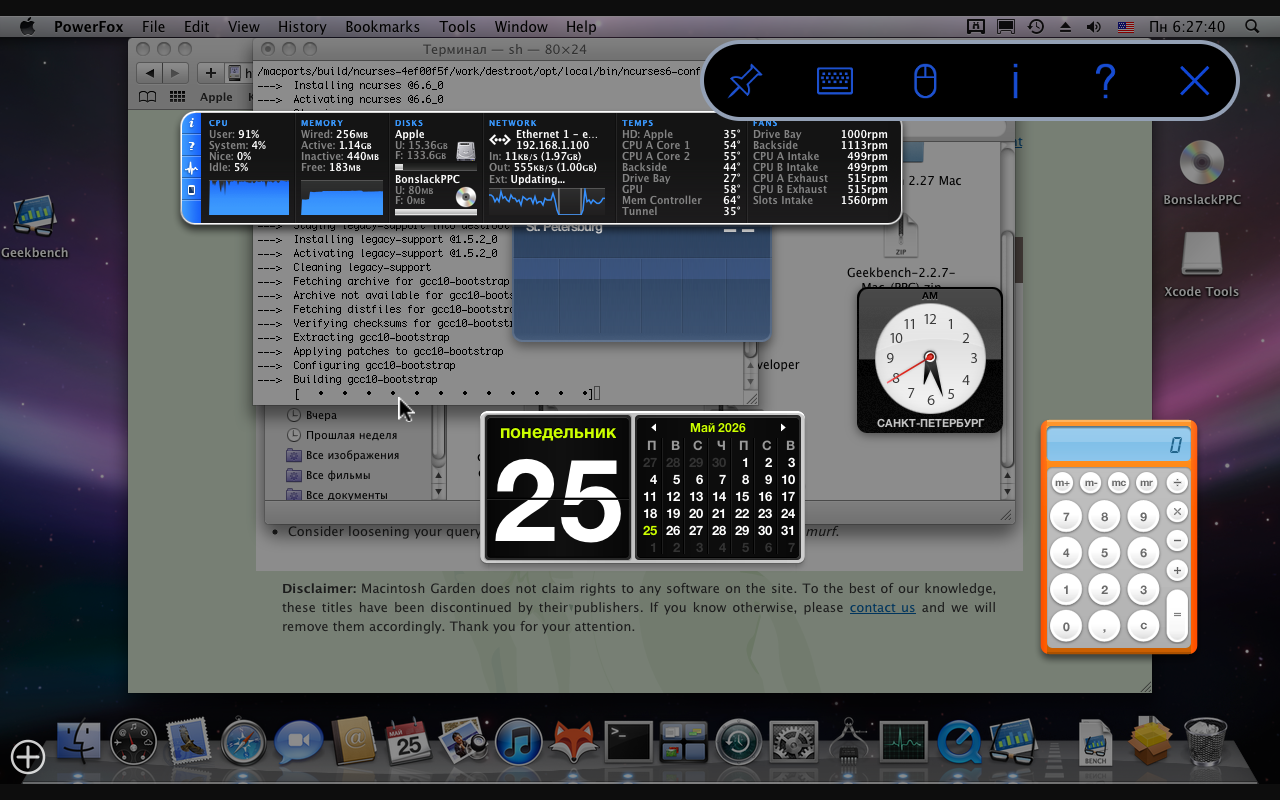Open Spaces from the Dock
Image resolution: width=1280 pixels, height=800 pixels.
click(683, 744)
